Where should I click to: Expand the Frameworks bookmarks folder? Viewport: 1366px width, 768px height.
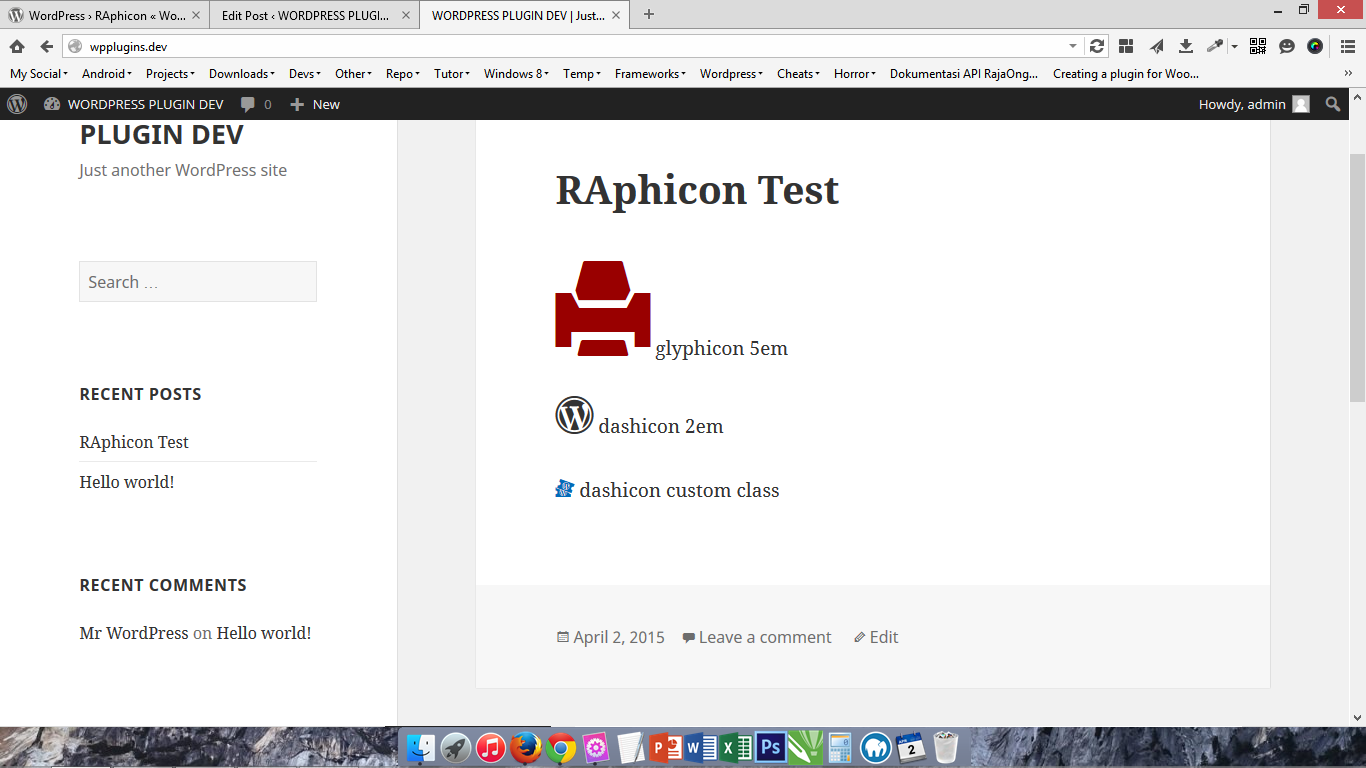click(x=650, y=73)
